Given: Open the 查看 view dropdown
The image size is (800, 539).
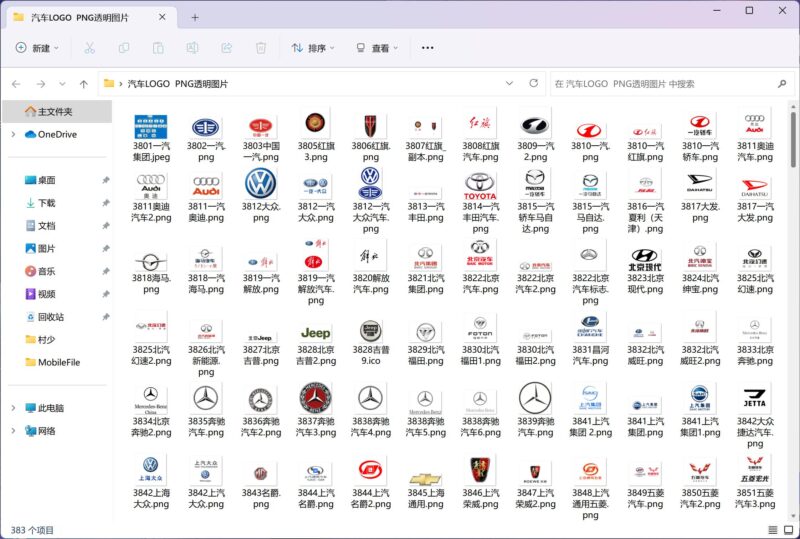Looking at the screenshot, I should 376,48.
